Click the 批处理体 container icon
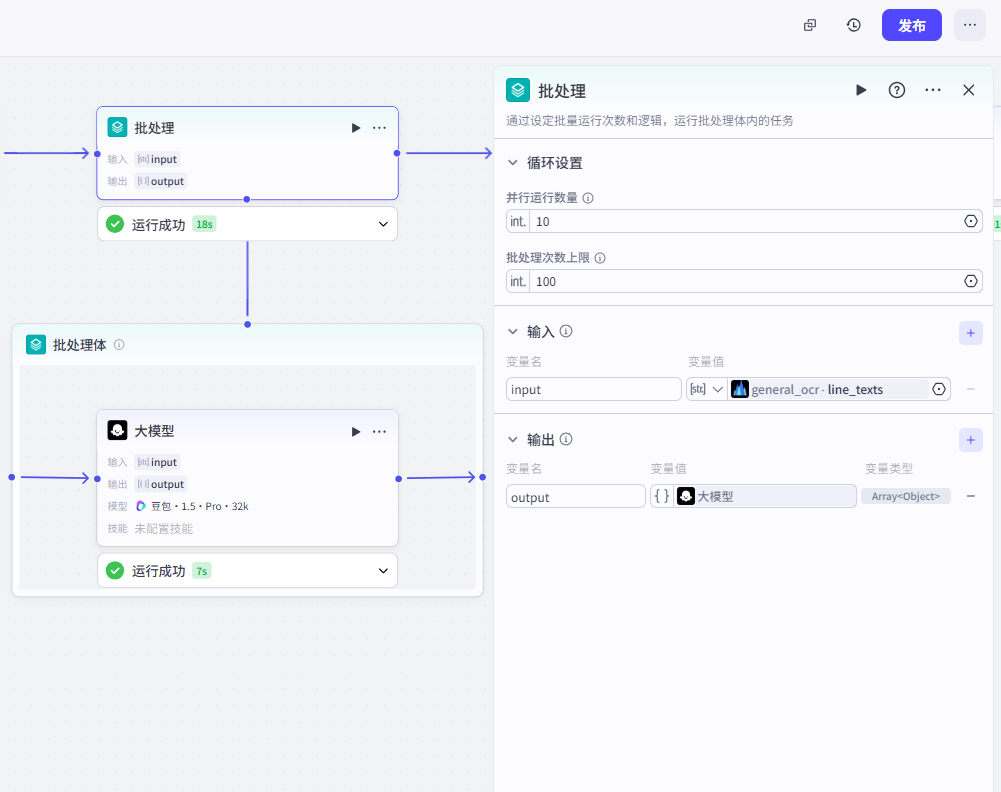Image resolution: width=1001 pixels, height=792 pixels. click(36, 345)
